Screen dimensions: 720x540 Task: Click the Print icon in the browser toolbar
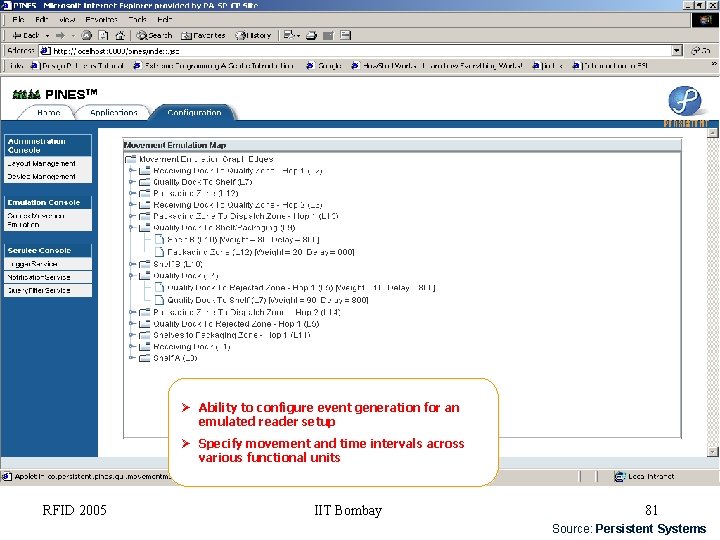click(x=311, y=35)
